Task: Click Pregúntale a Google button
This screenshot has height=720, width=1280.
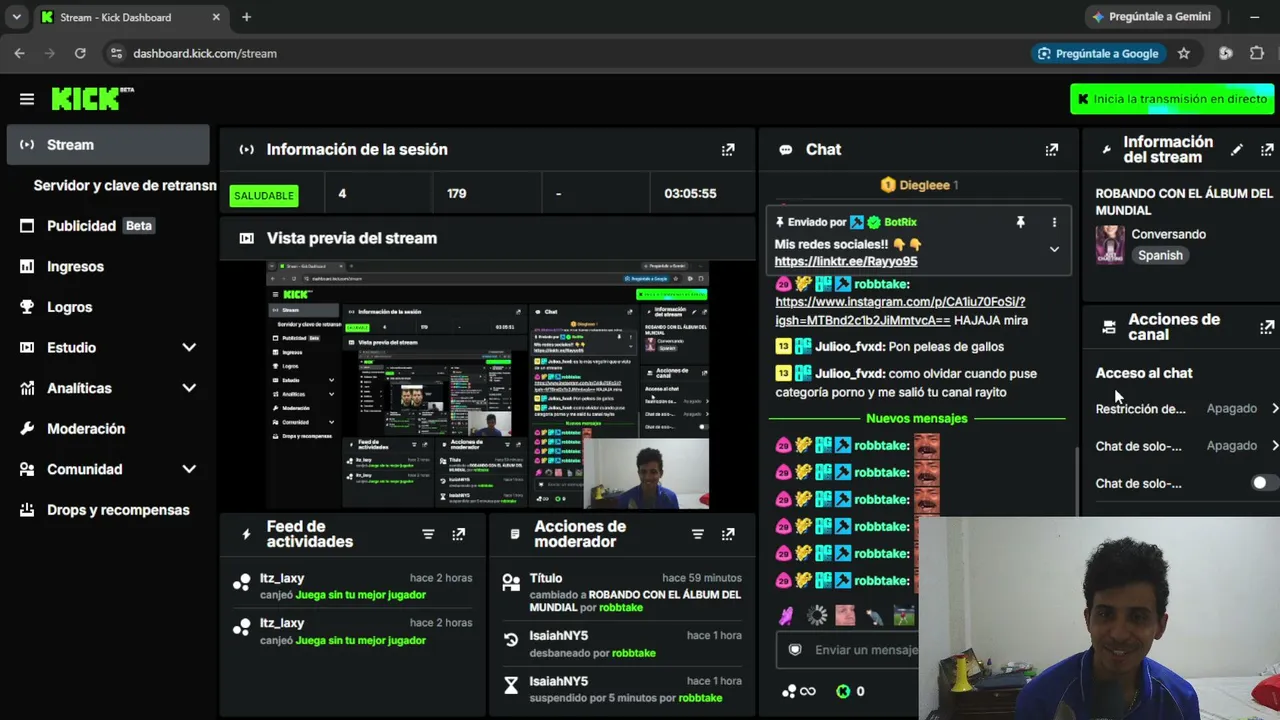Action: pos(1098,53)
